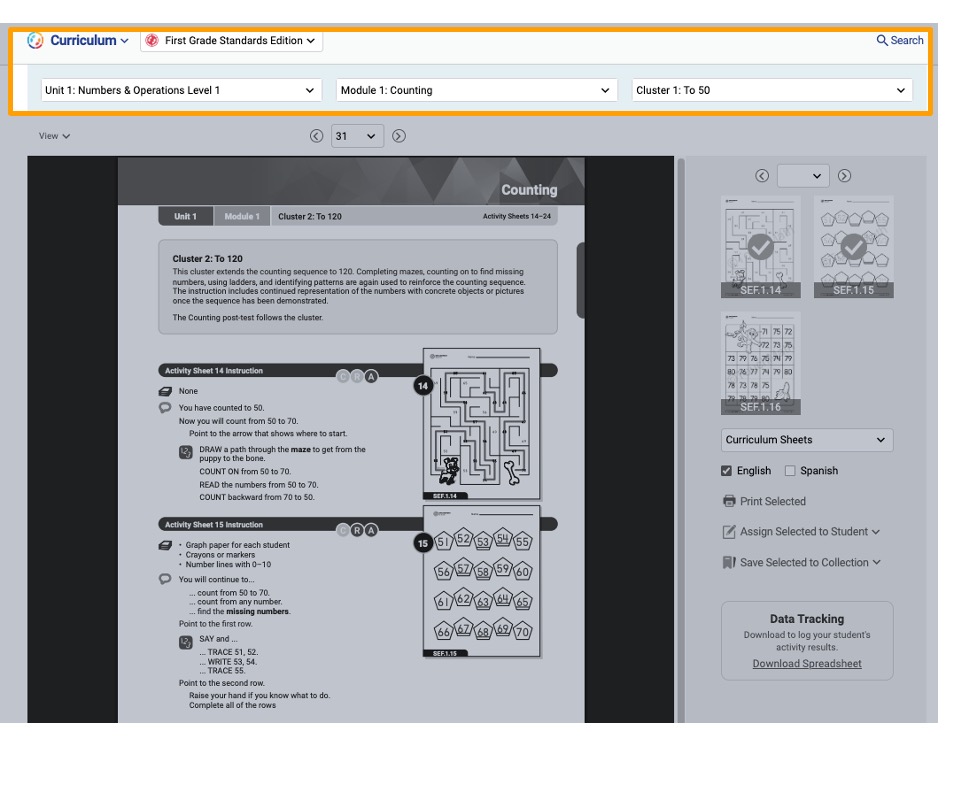Click the Activity Sheets 14–24 label
Image resolution: width=960 pixels, height=800 pixels.
tap(517, 216)
